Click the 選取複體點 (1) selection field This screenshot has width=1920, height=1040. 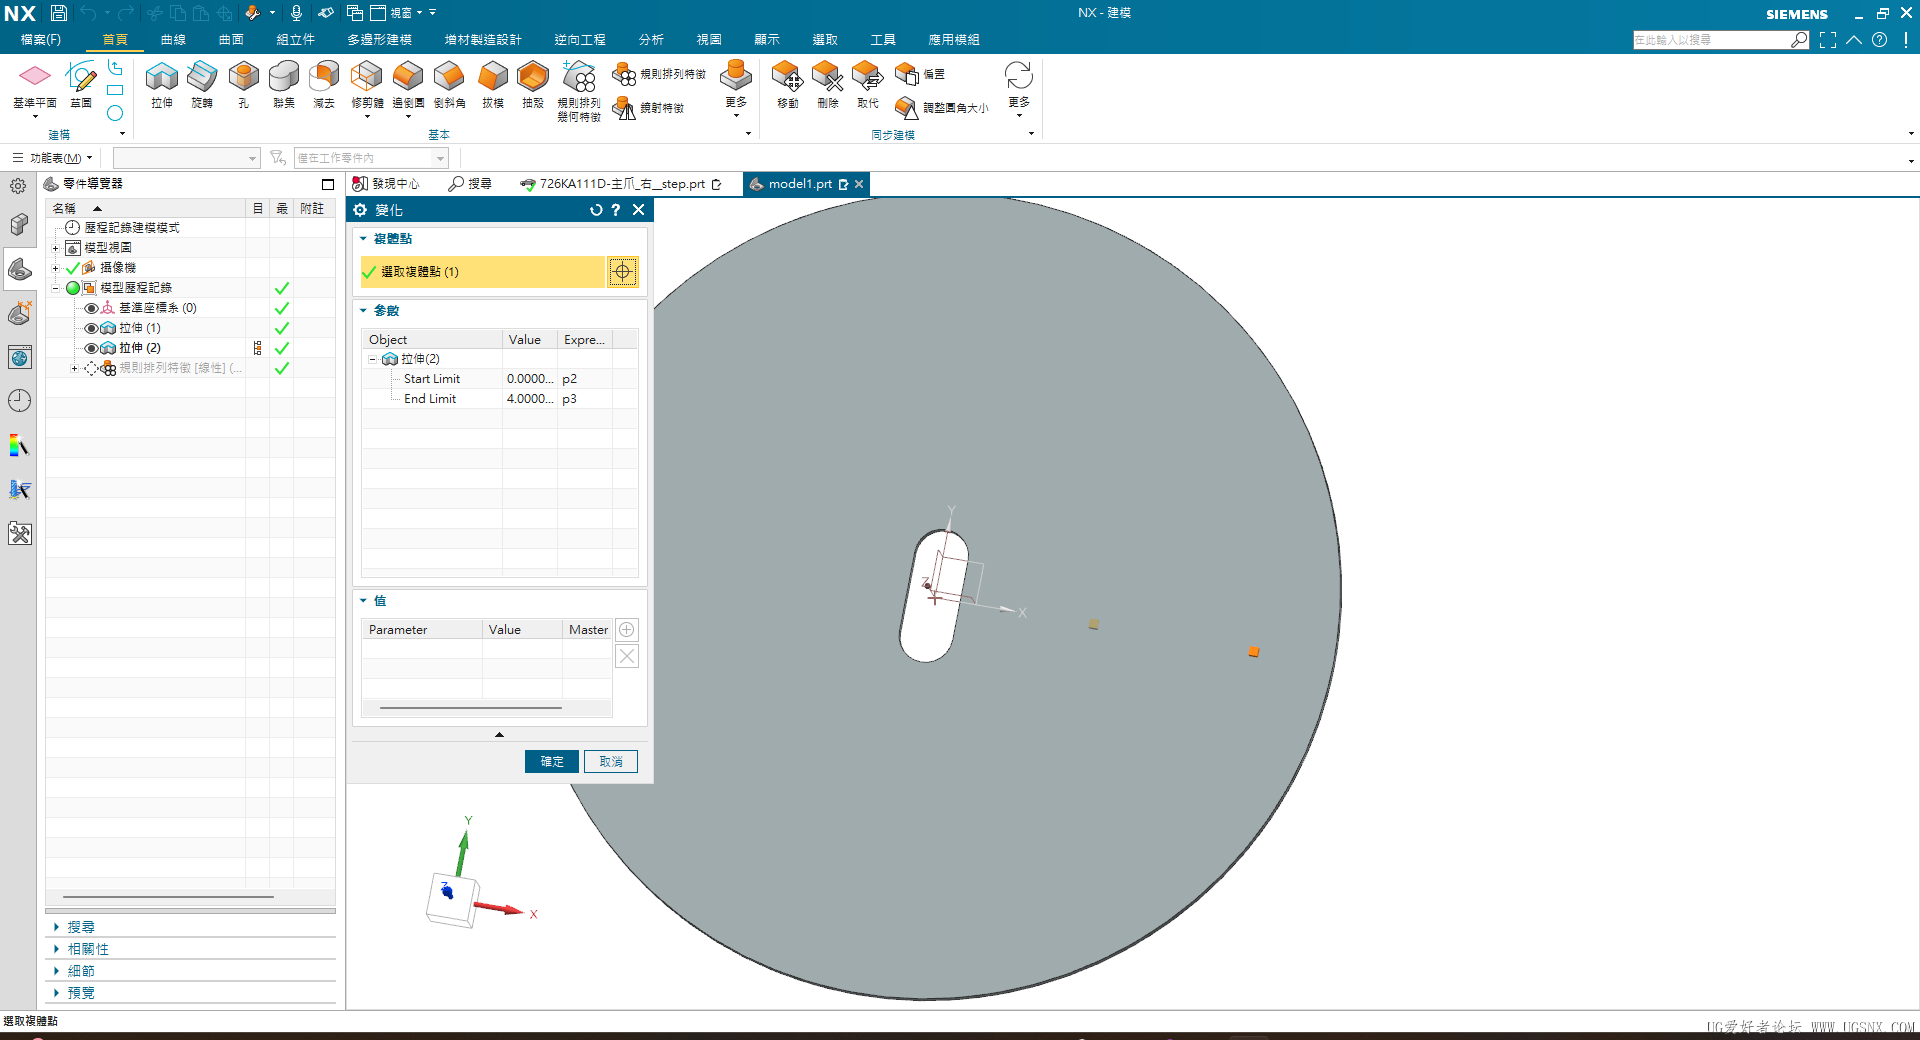point(483,272)
